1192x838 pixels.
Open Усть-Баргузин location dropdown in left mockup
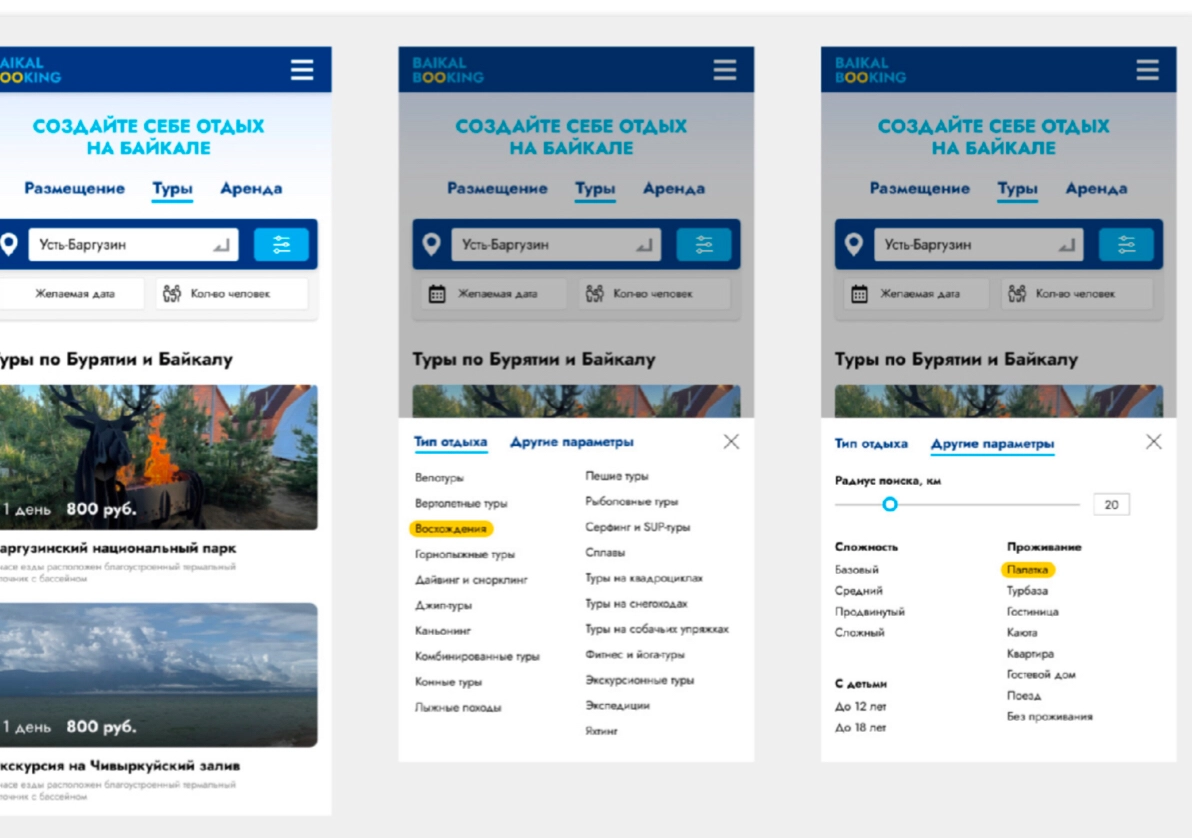pyautogui.click(x=134, y=245)
